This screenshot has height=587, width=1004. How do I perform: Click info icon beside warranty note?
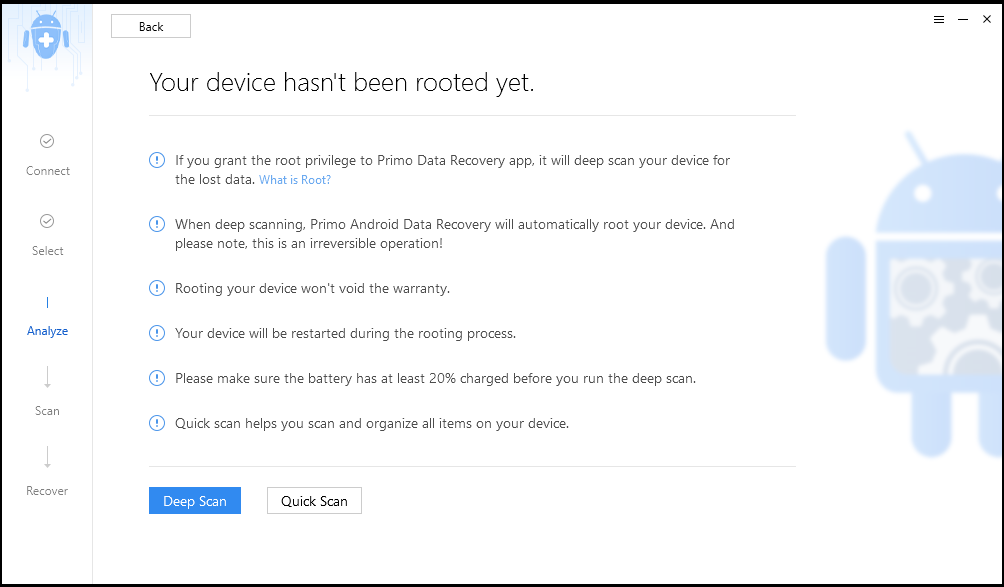[x=157, y=288]
